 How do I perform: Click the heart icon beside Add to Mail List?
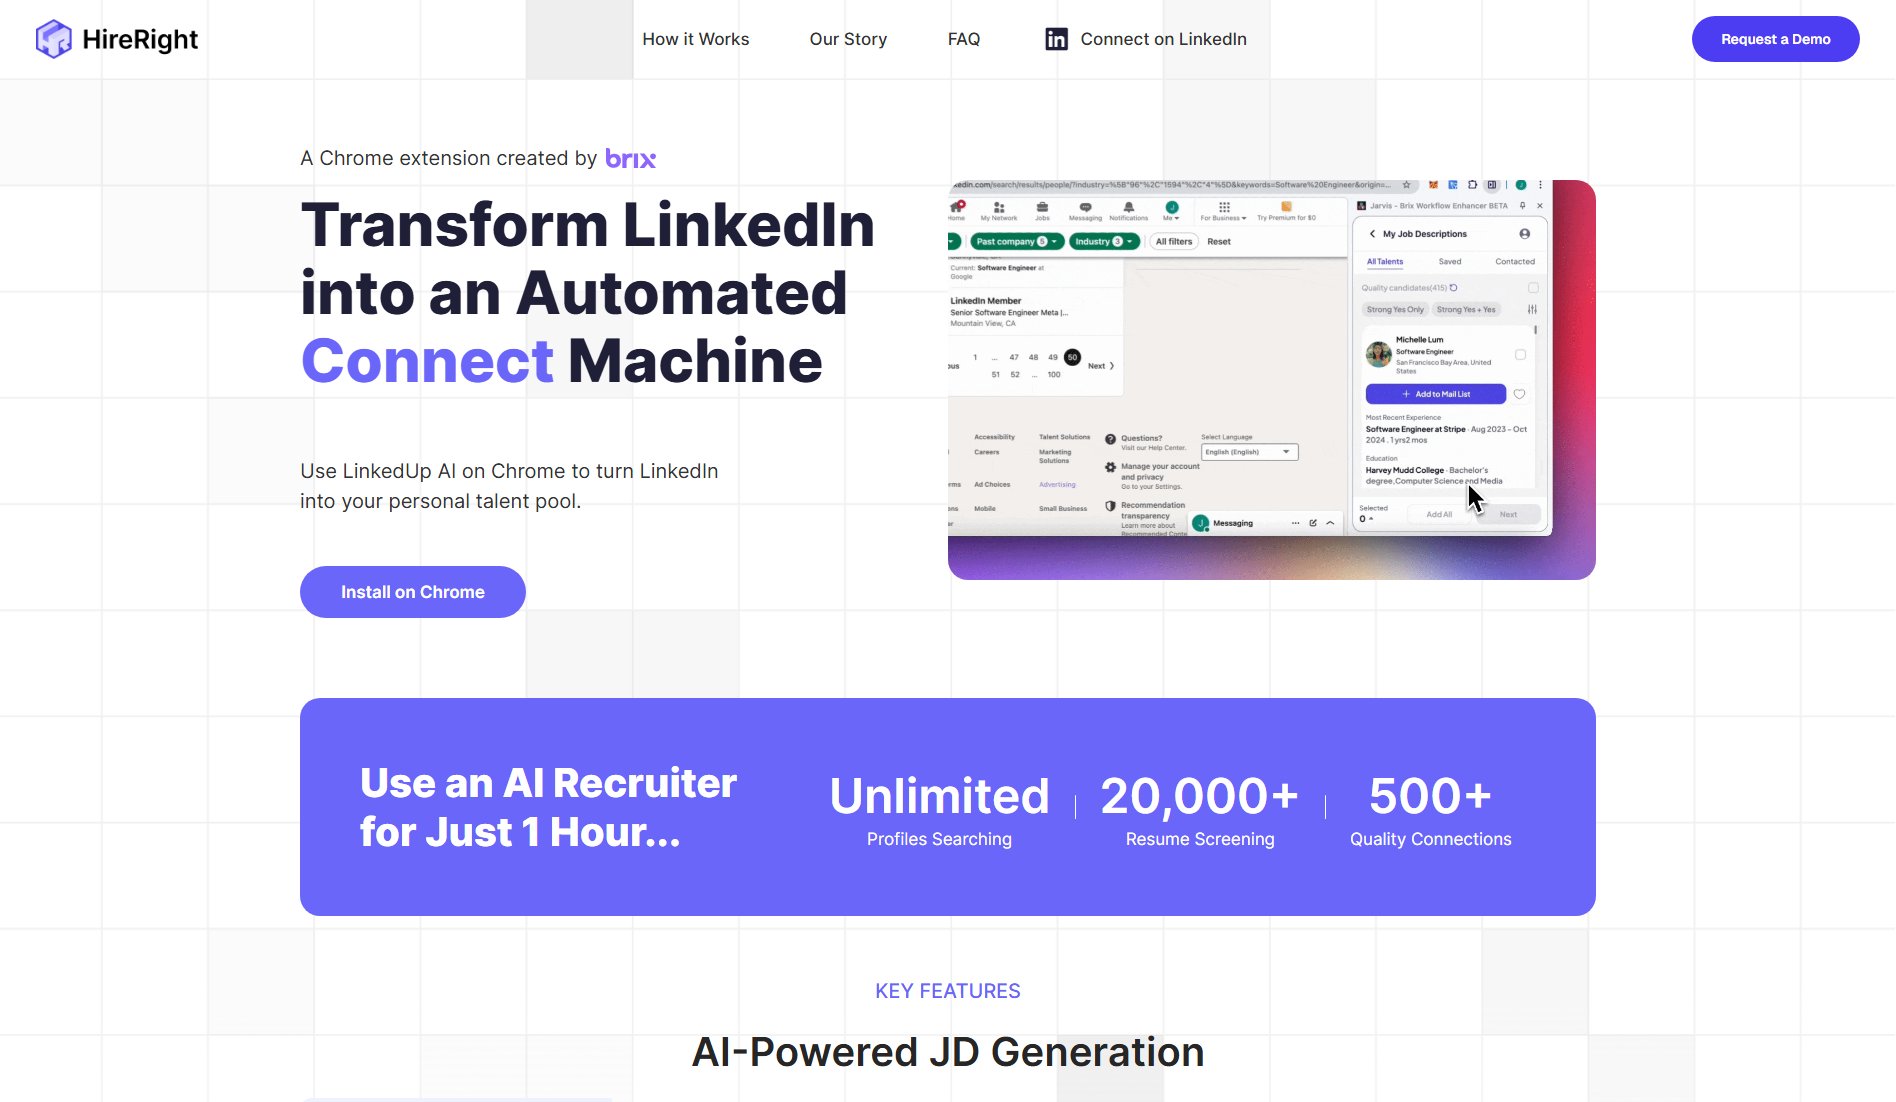click(1519, 394)
